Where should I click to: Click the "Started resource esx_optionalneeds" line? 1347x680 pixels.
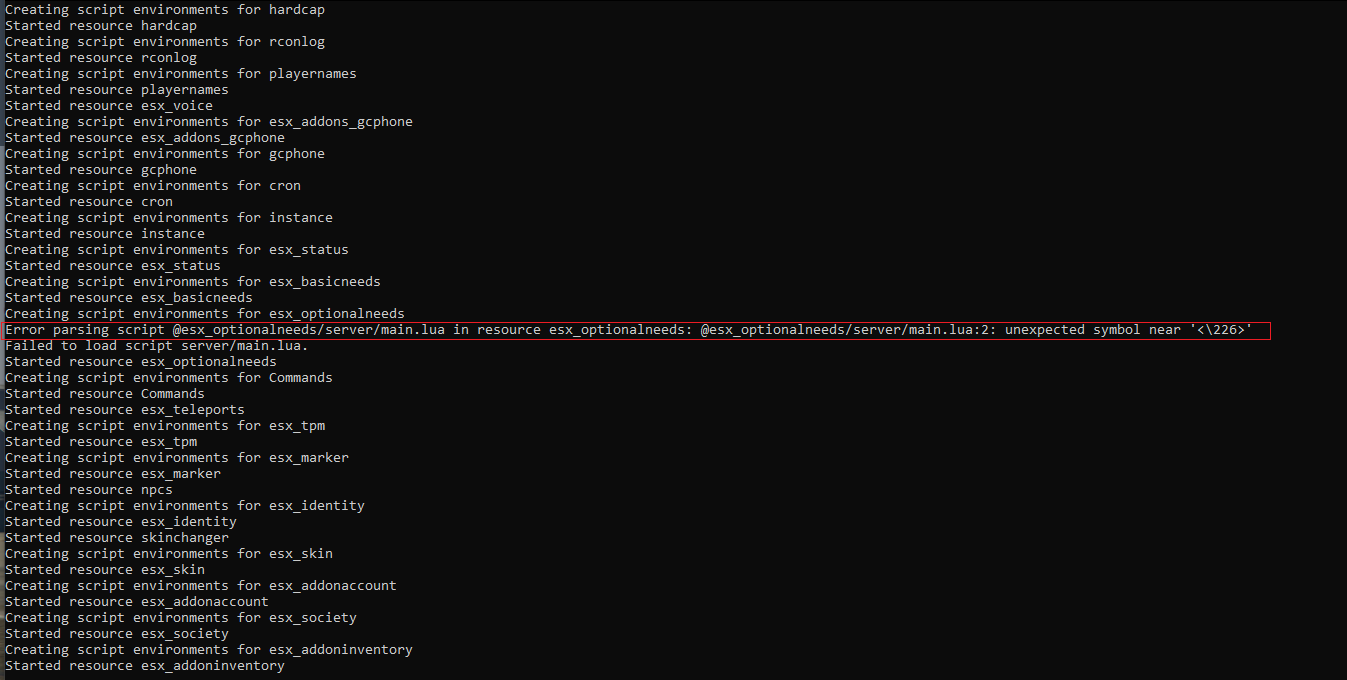141,362
